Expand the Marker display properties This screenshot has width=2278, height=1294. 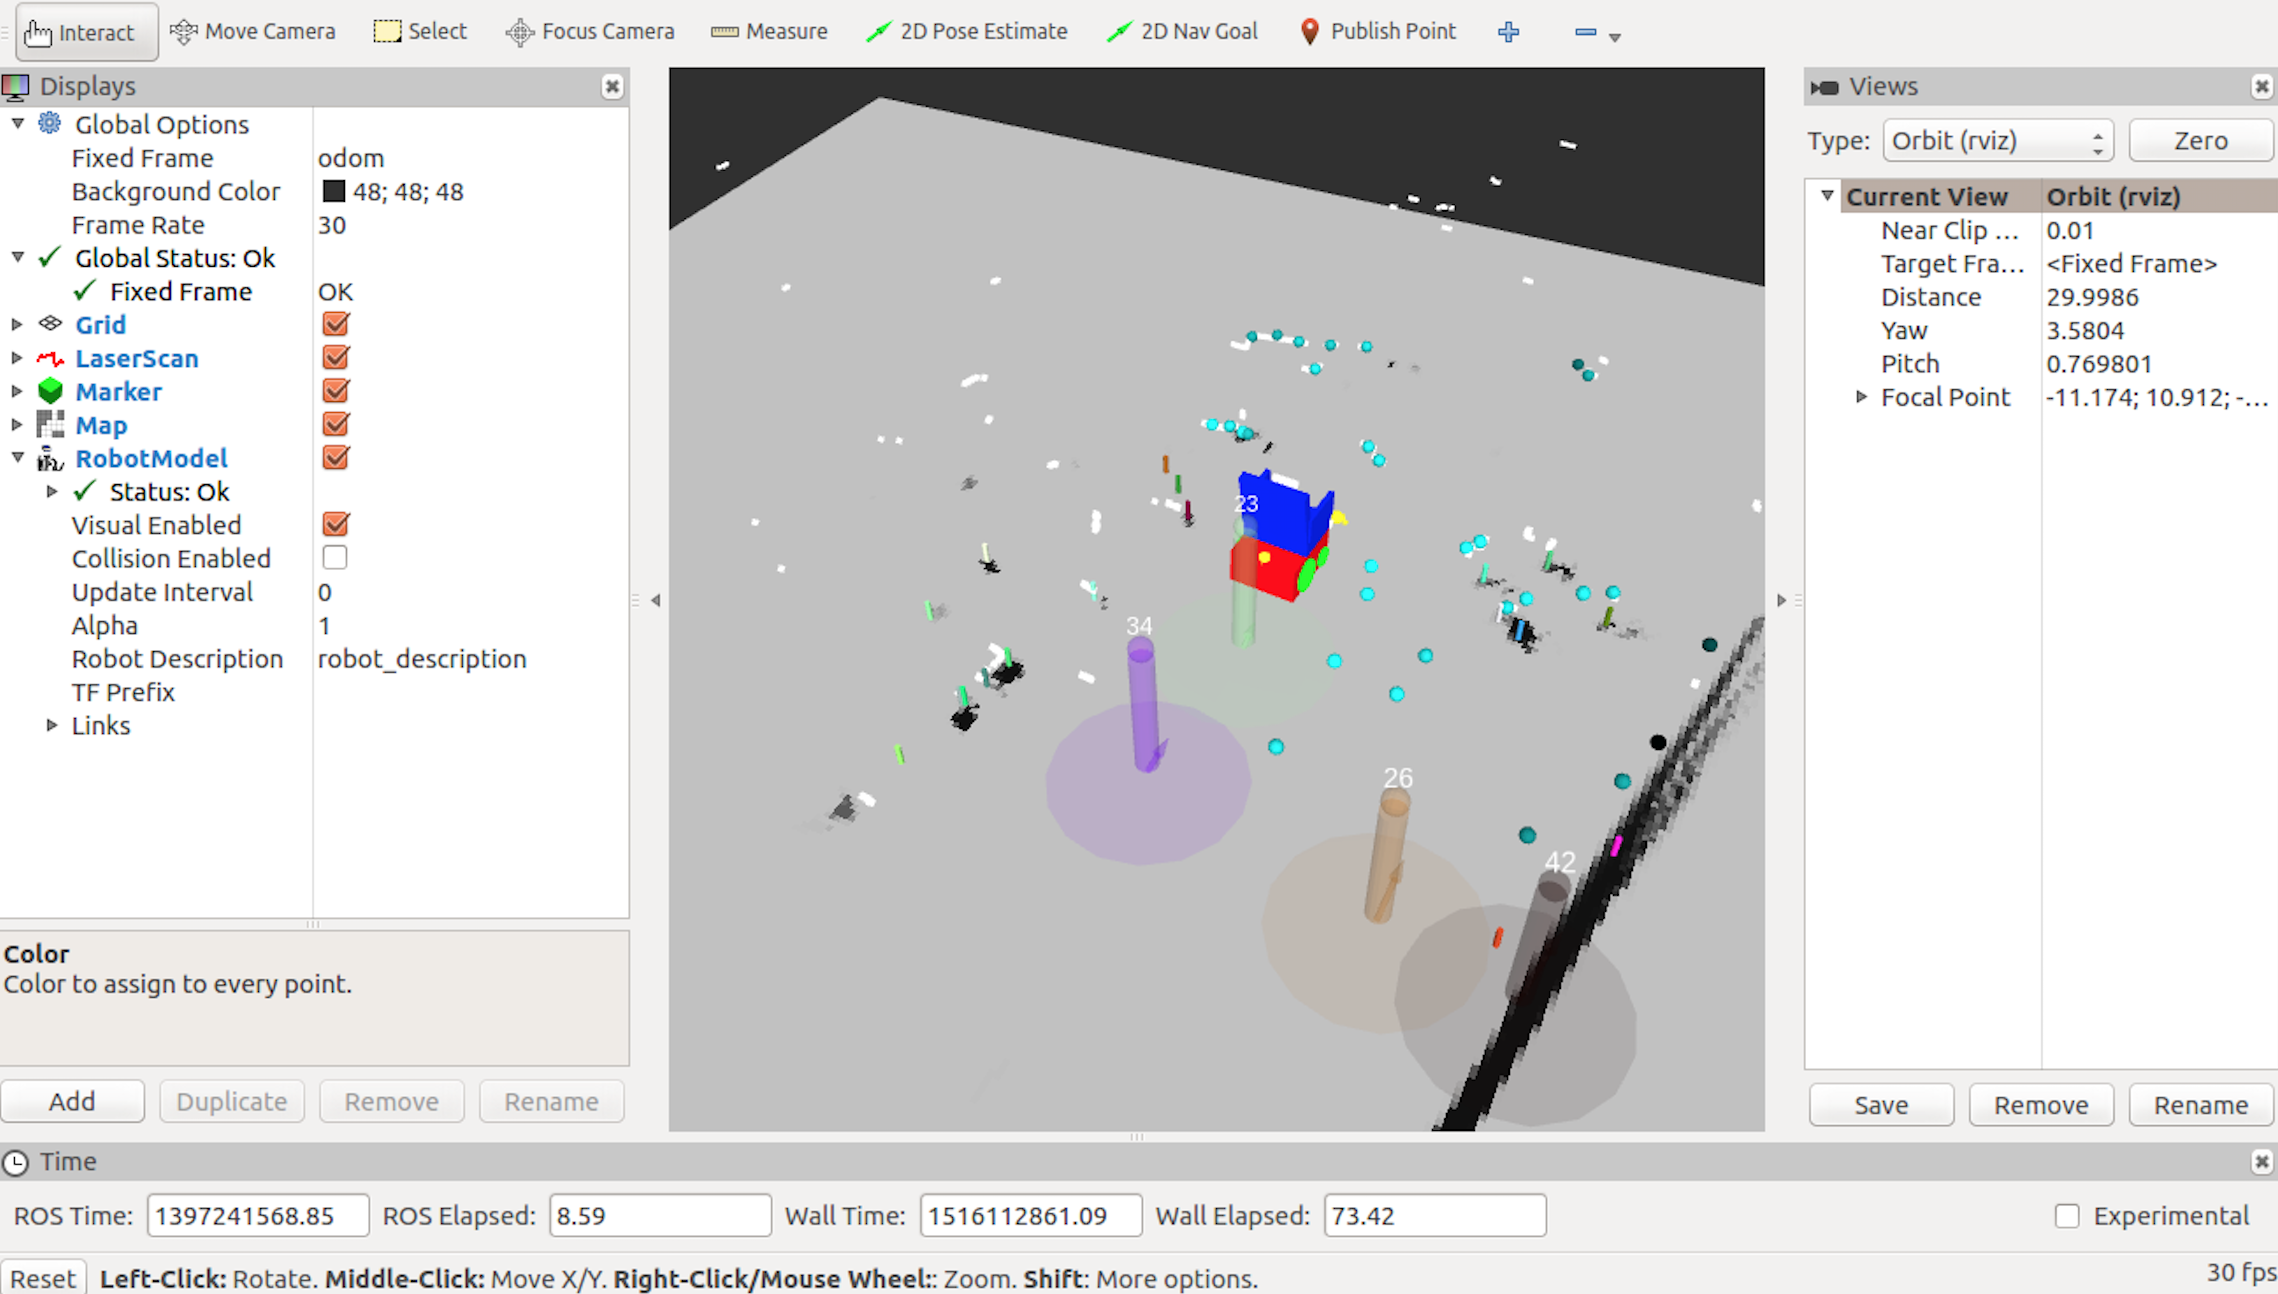17,391
